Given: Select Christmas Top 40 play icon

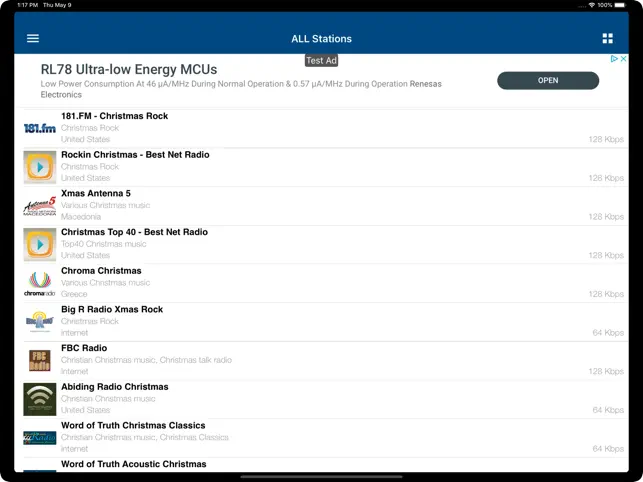Looking at the screenshot, I should (39, 244).
